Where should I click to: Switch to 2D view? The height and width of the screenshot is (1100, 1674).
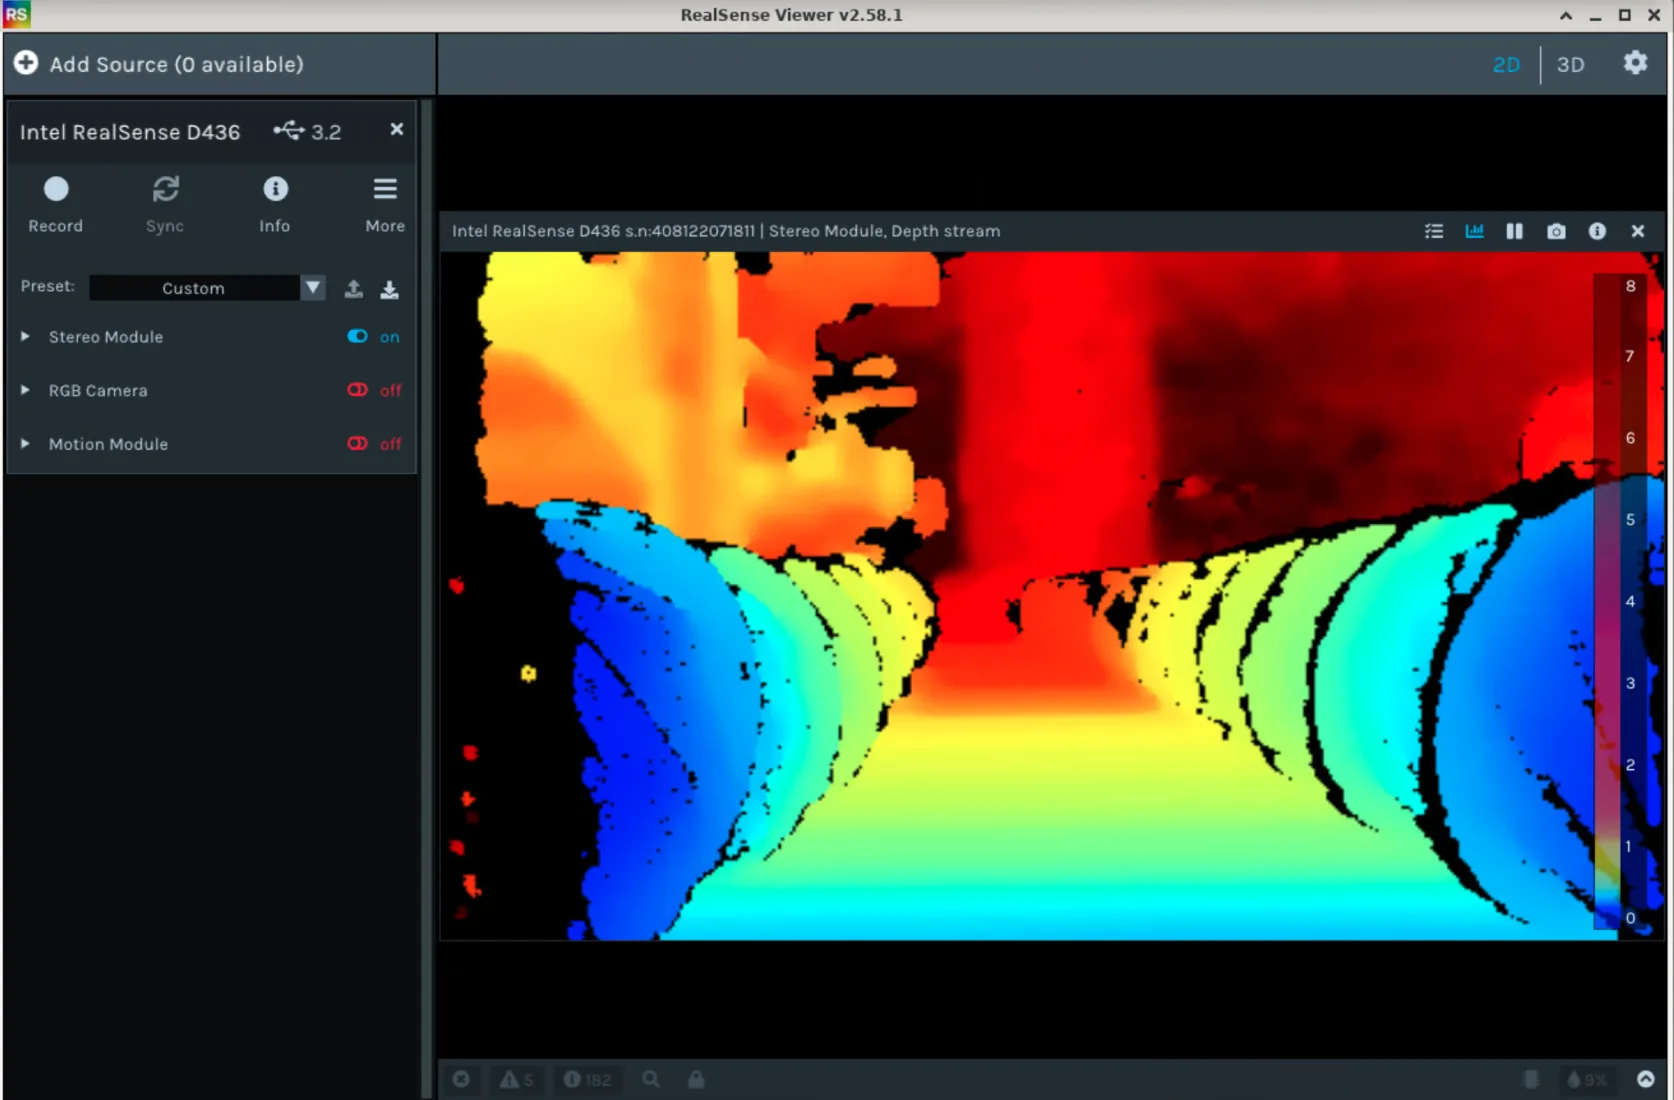[x=1506, y=65]
